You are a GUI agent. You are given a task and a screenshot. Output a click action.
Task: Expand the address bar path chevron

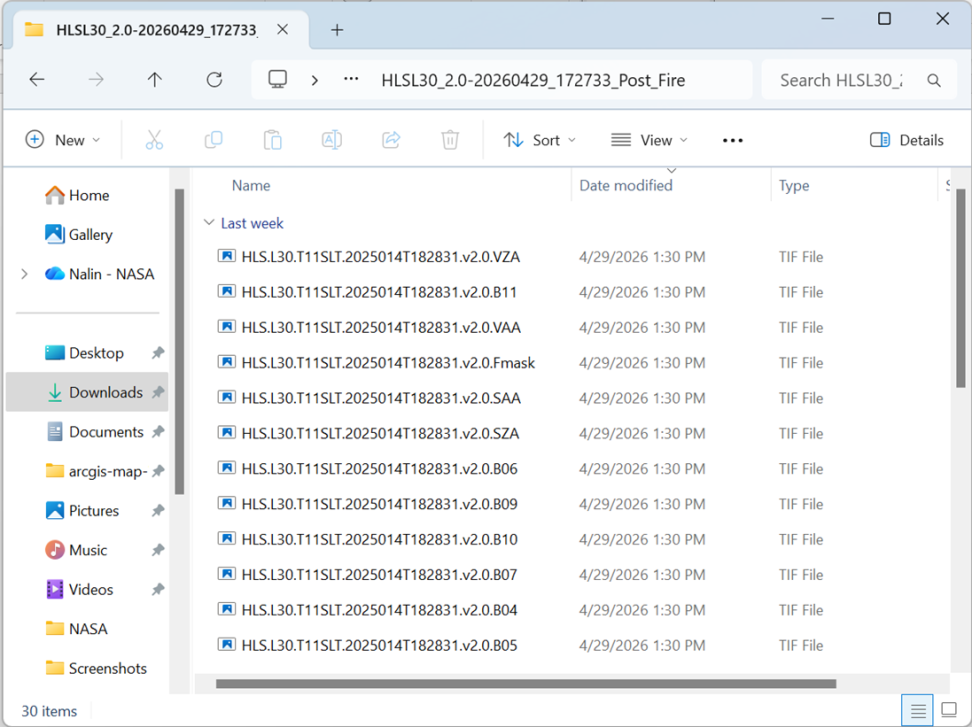point(315,80)
